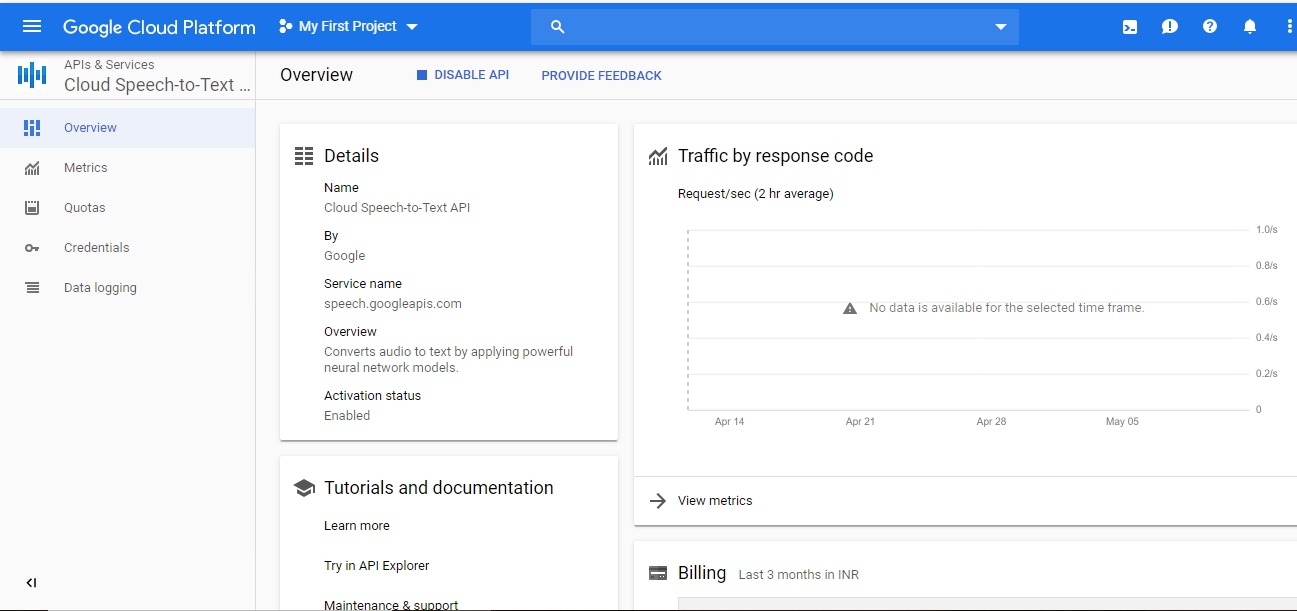Click the Last 3 months in INR text
The image size is (1297, 611).
[799, 575]
